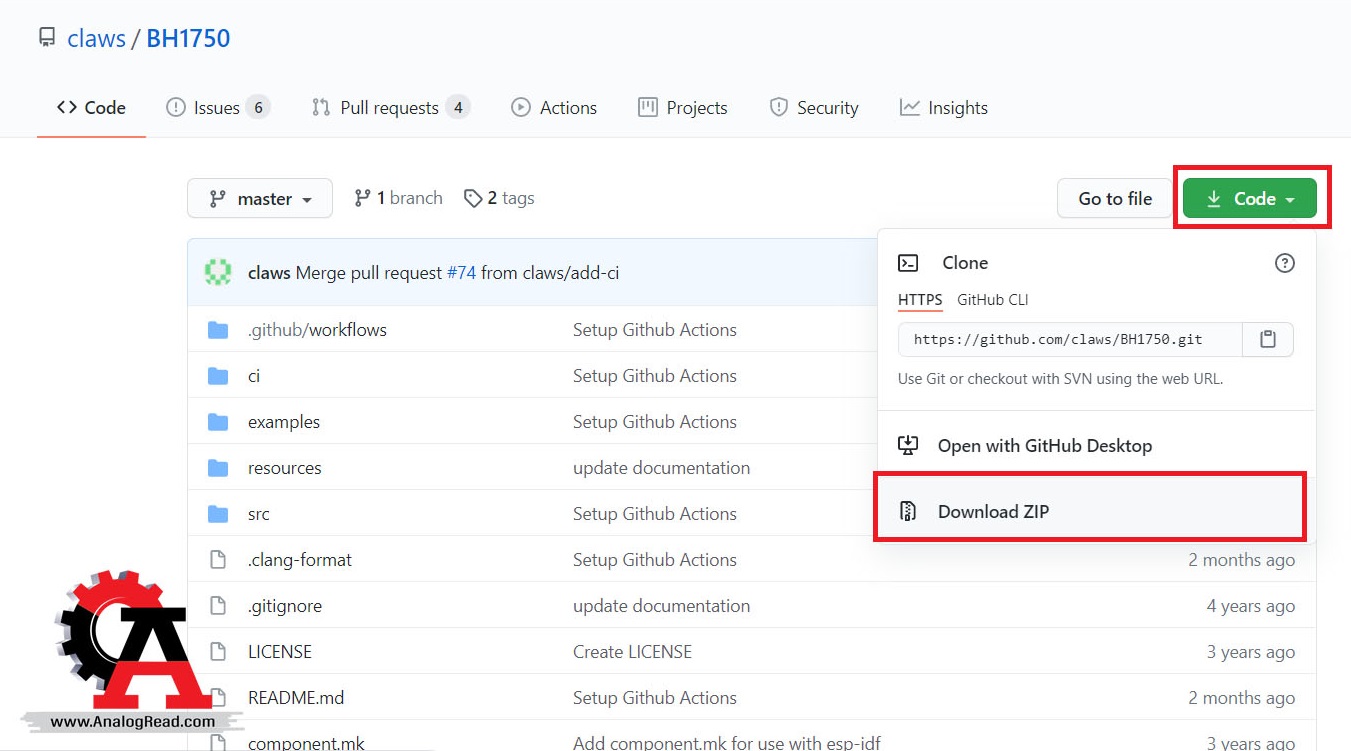Image resolution: width=1351 pixels, height=751 pixels.
Task: Click the clone URL input field
Action: click(1070, 340)
